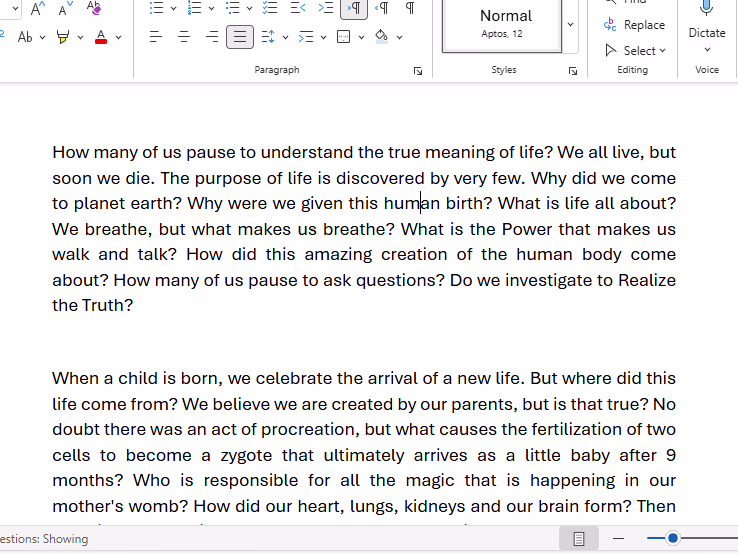Click the line spacing button
The height and width of the screenshot is (554, 738).
(x=268, y=37)
